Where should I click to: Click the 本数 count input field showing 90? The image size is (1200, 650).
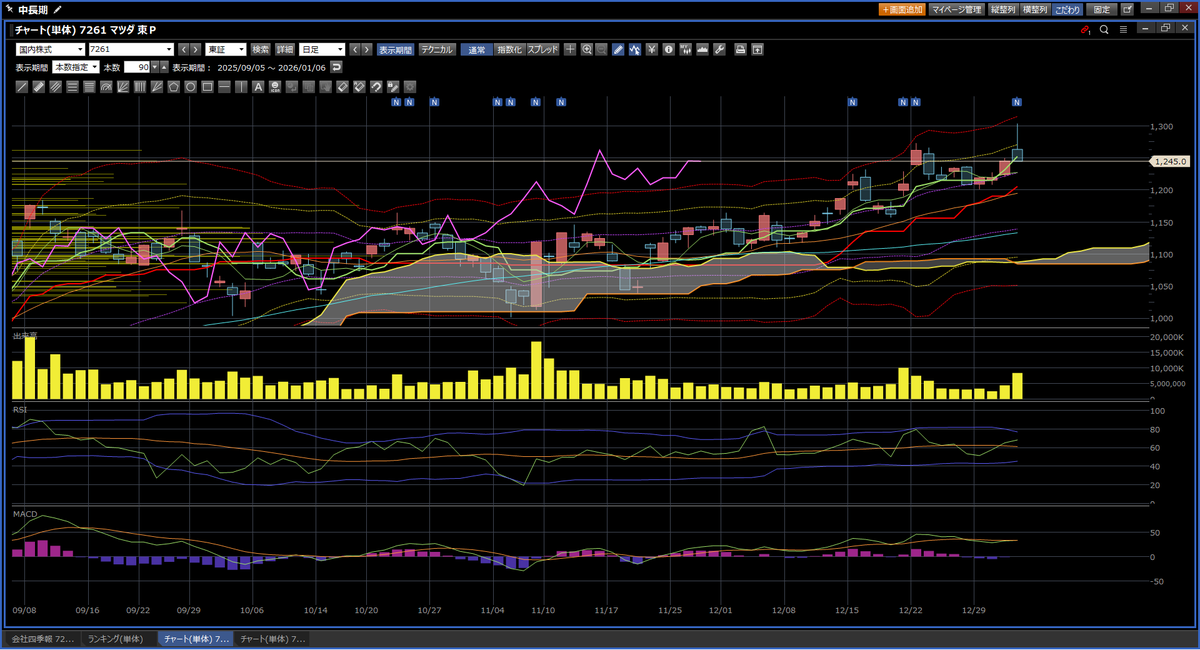pos(136,67)
